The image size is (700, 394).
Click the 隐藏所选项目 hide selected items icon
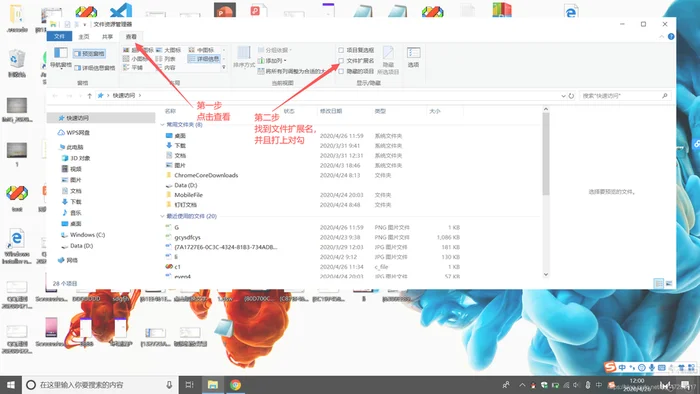coord(388,60)
